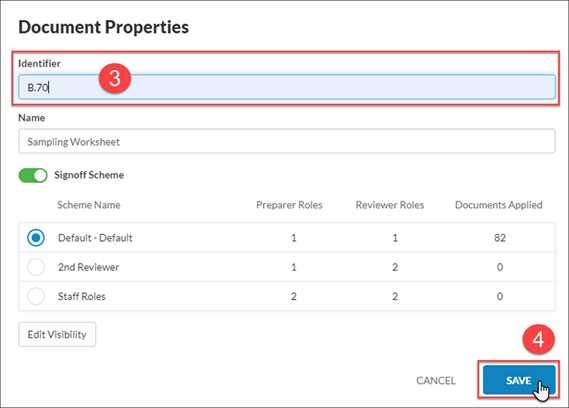This screenshot has width=569, height=408.
Task: Click the Name field showing Sampling Worksheet
Action: click(287, 141)
